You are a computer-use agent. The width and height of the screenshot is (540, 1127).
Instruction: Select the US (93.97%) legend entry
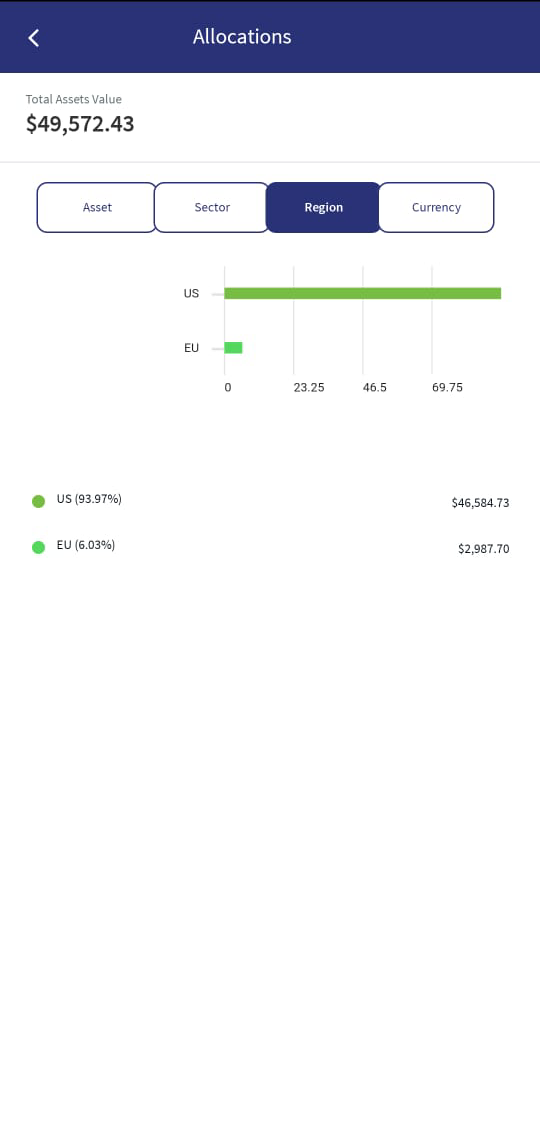pyautogui.click(x=89, y=499)
